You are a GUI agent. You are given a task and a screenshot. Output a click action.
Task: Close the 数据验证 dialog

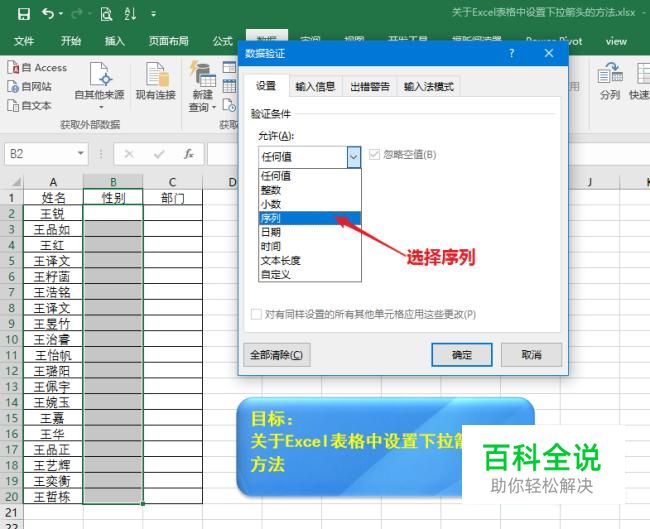tap(549, 53)
